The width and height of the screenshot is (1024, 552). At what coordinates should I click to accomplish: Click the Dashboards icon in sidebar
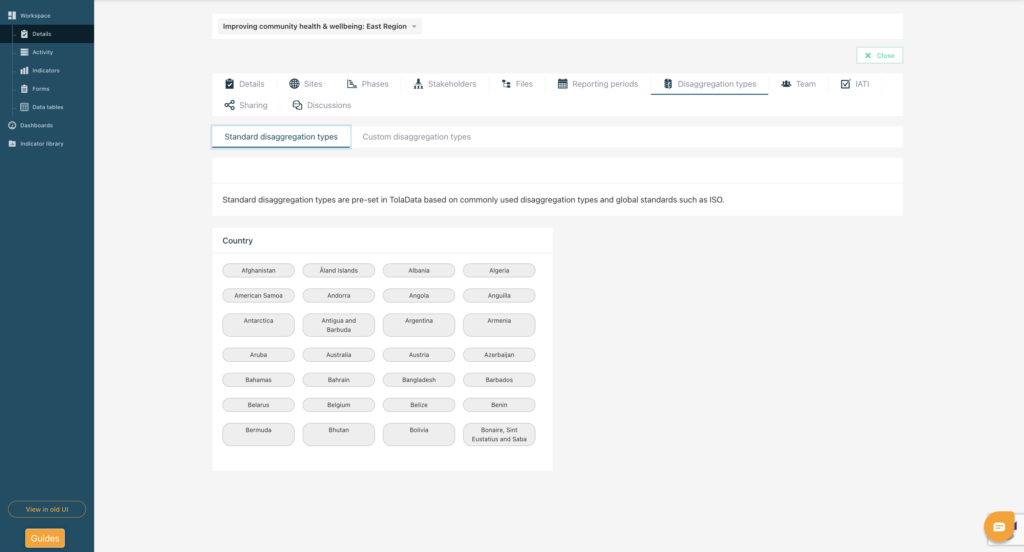(12, 125)
